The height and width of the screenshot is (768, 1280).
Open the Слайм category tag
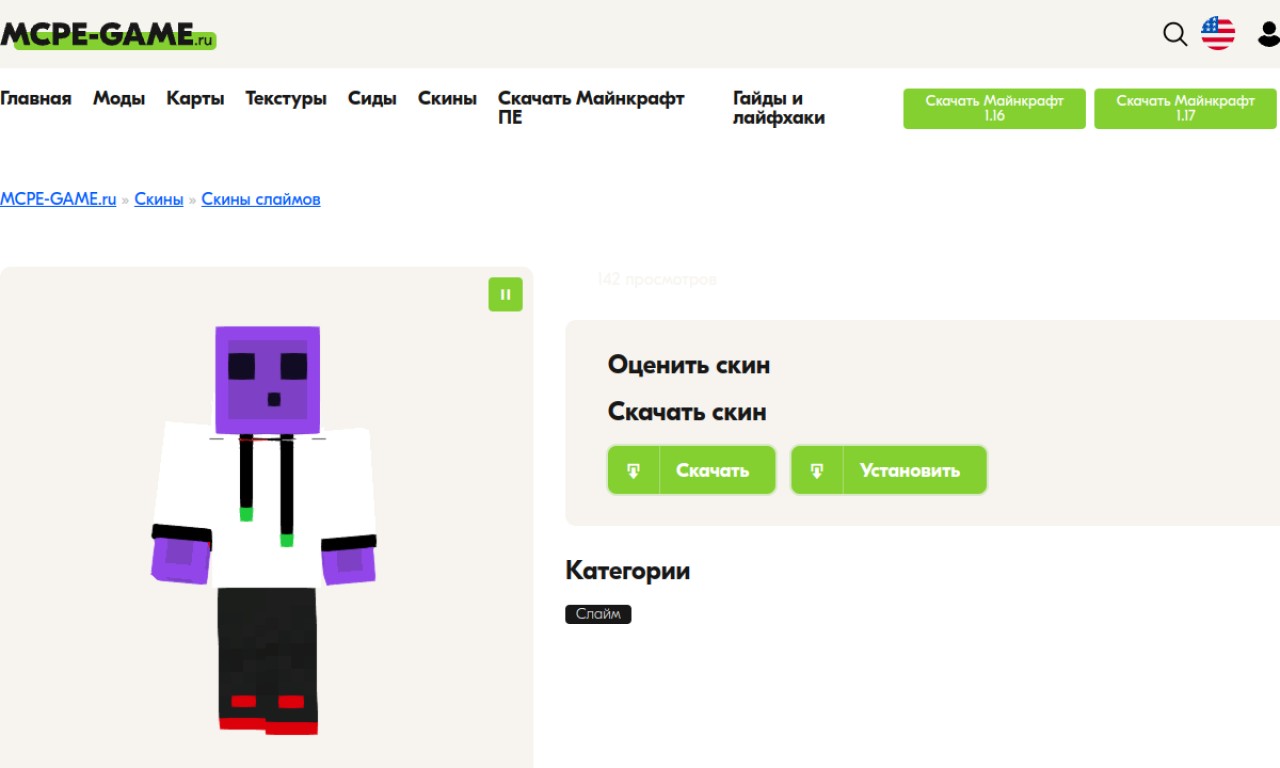tap(598, 614)
